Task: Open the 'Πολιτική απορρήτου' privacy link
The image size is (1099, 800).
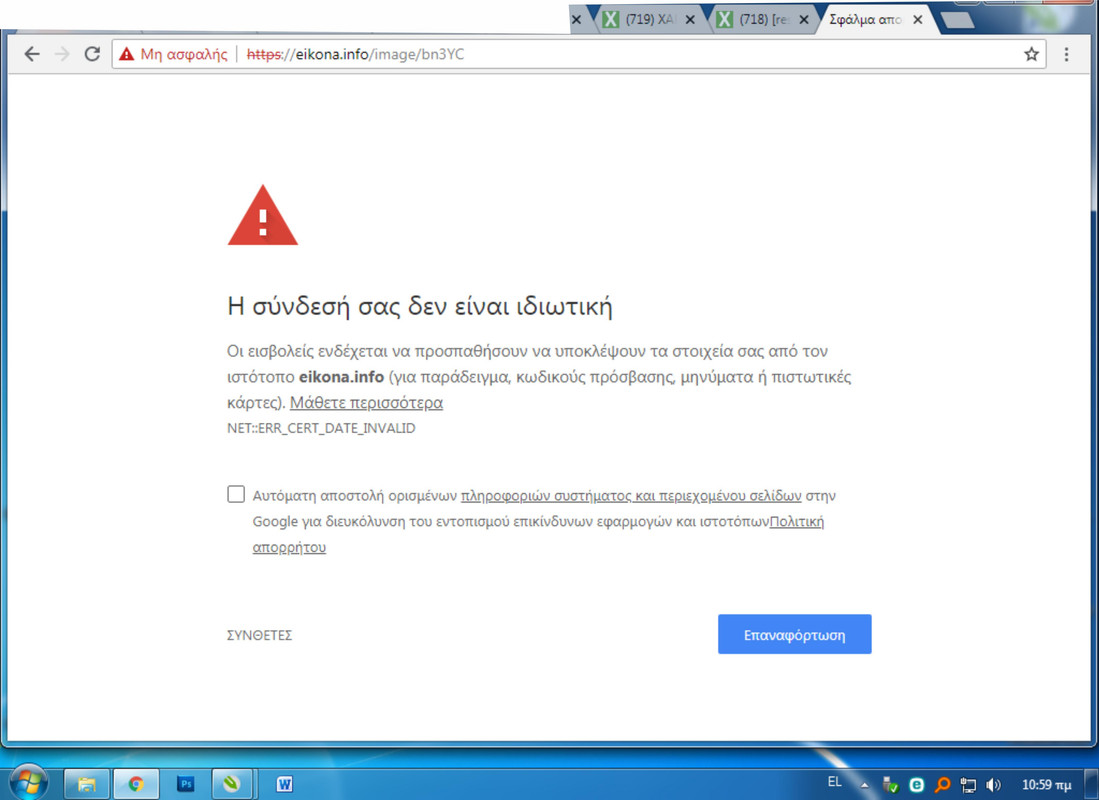Action: pyautogui.click(x=797, y=522)
